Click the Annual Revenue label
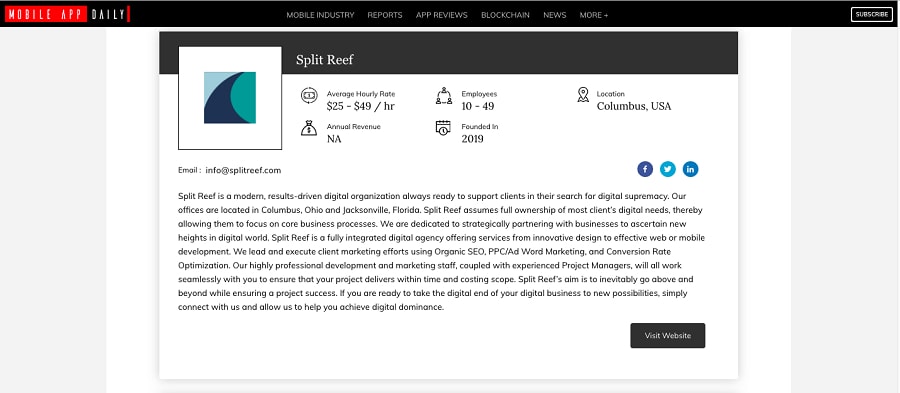900x393 pixels. [x=354, y=126]
